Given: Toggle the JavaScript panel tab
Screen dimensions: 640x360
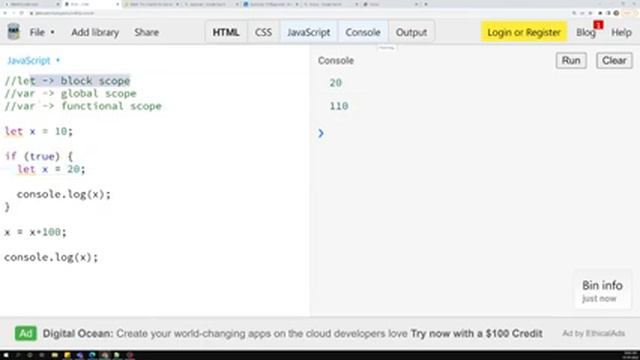Looking at the screenshot, I should [309, 32].
